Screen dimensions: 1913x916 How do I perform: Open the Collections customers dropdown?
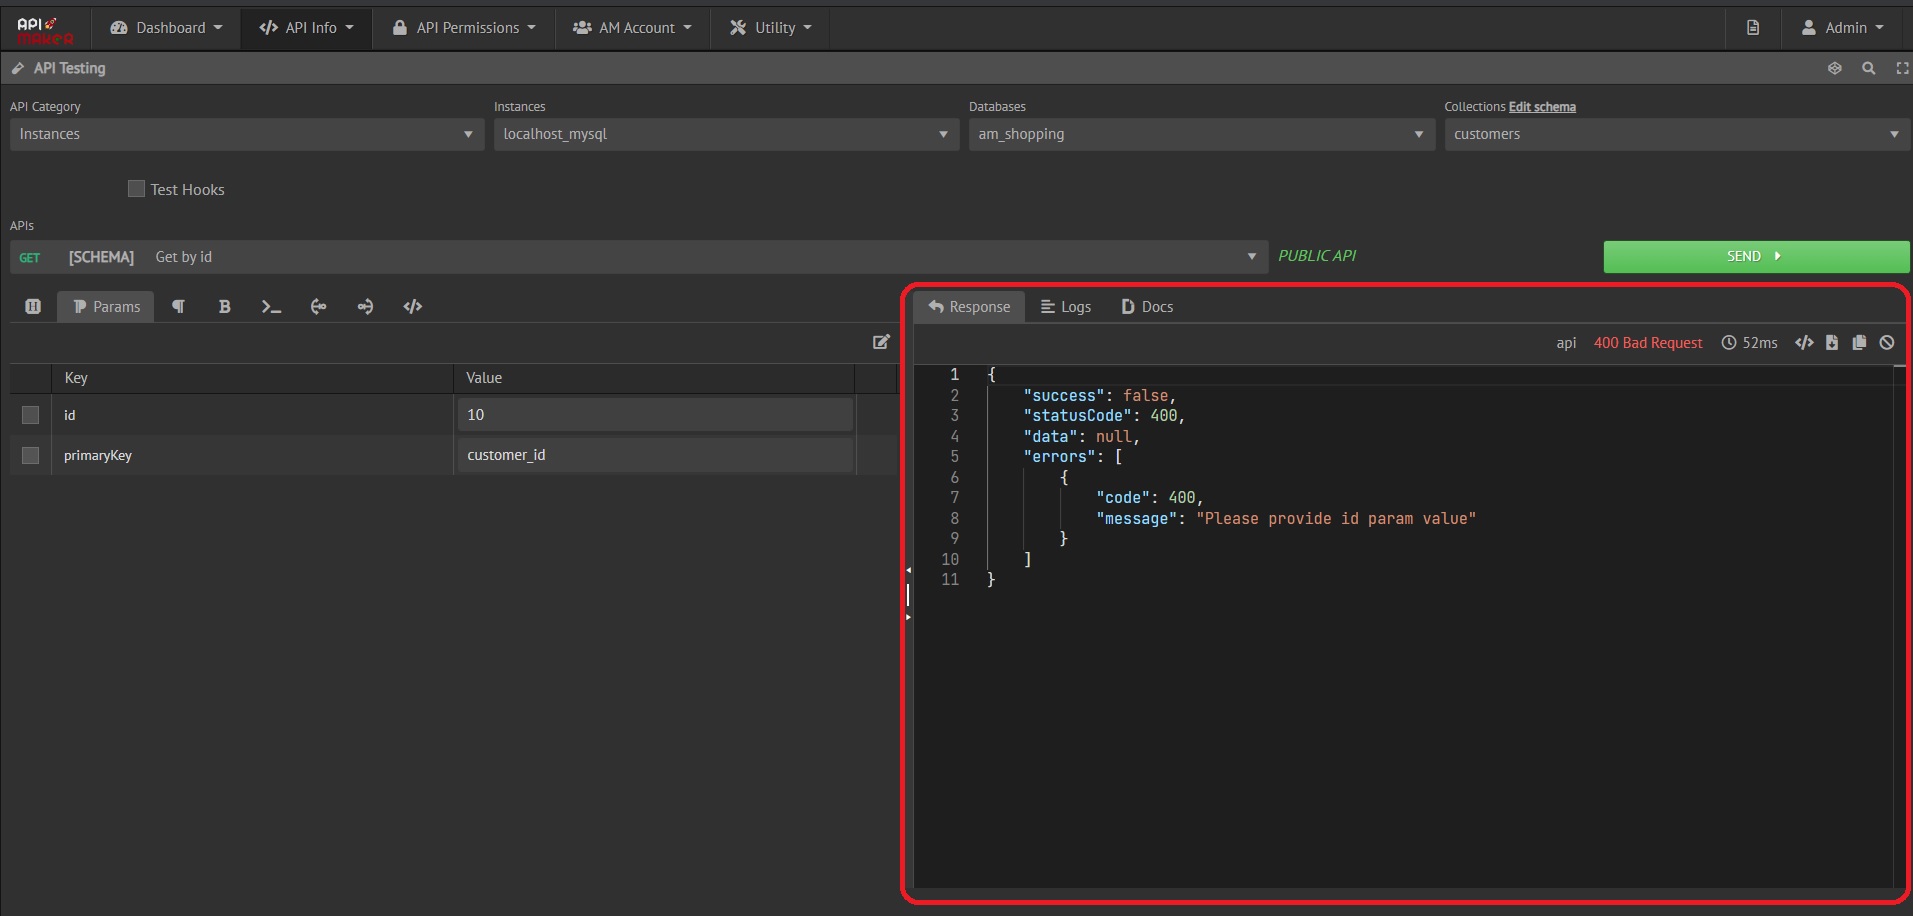tap(1676, 134)
